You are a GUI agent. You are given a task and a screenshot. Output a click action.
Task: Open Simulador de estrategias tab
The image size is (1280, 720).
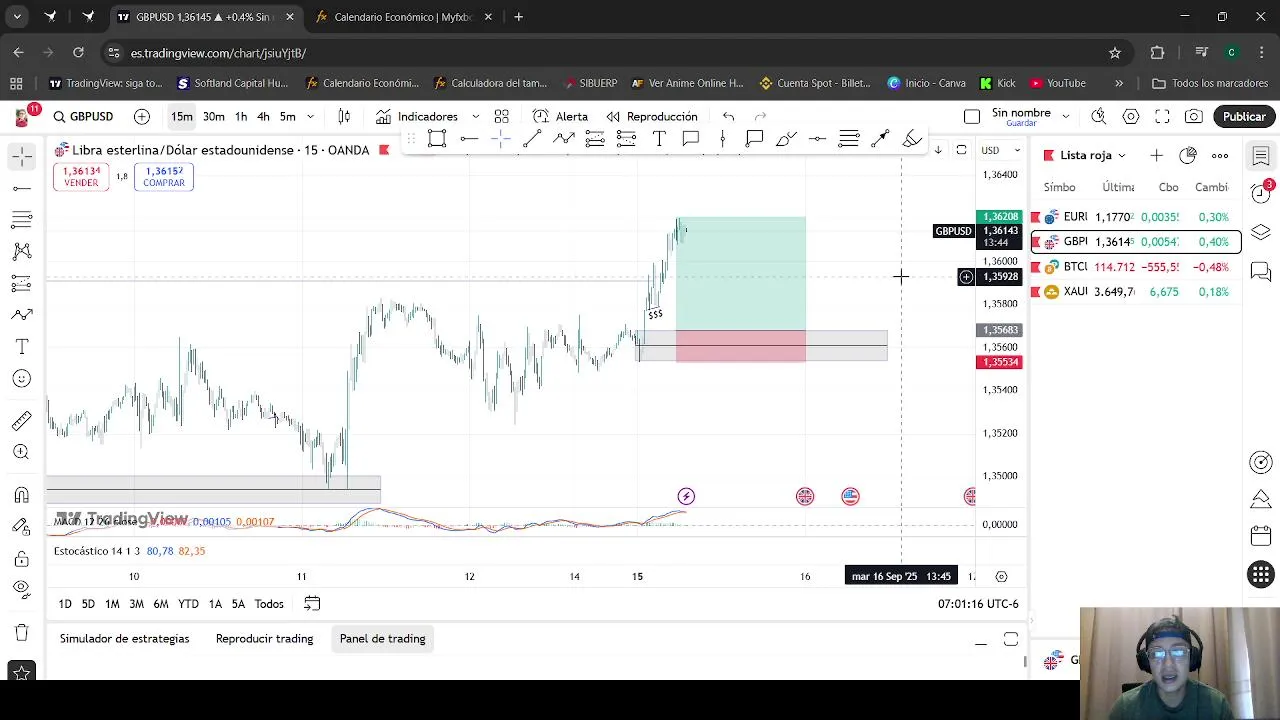point(124,639)
